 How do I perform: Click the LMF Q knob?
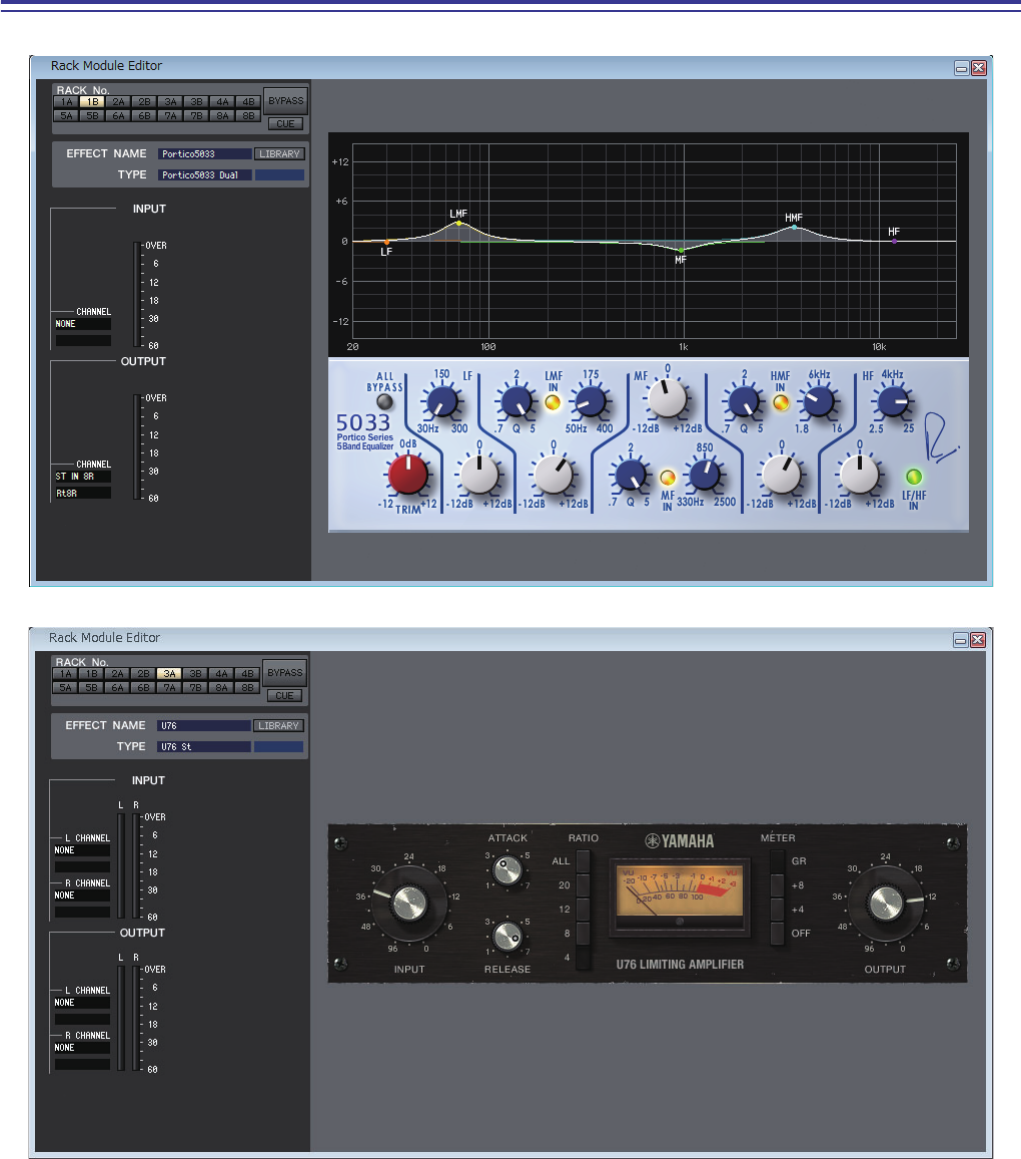coord(516,403)
